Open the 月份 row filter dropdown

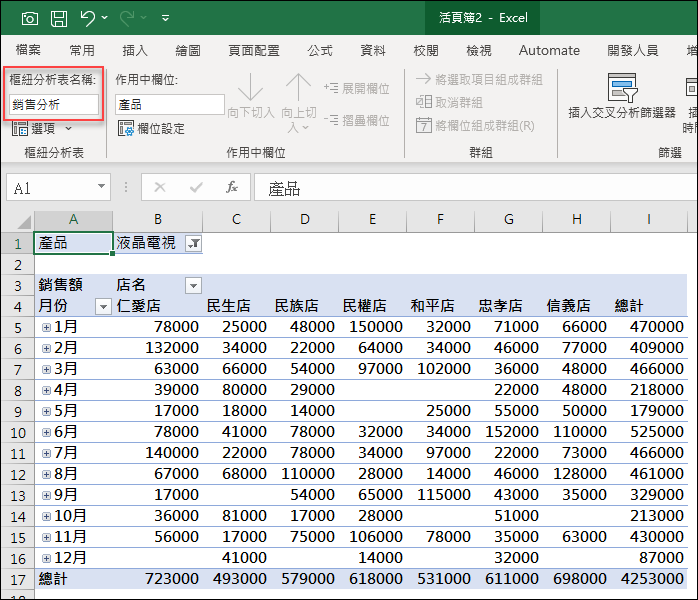(102, 306)
